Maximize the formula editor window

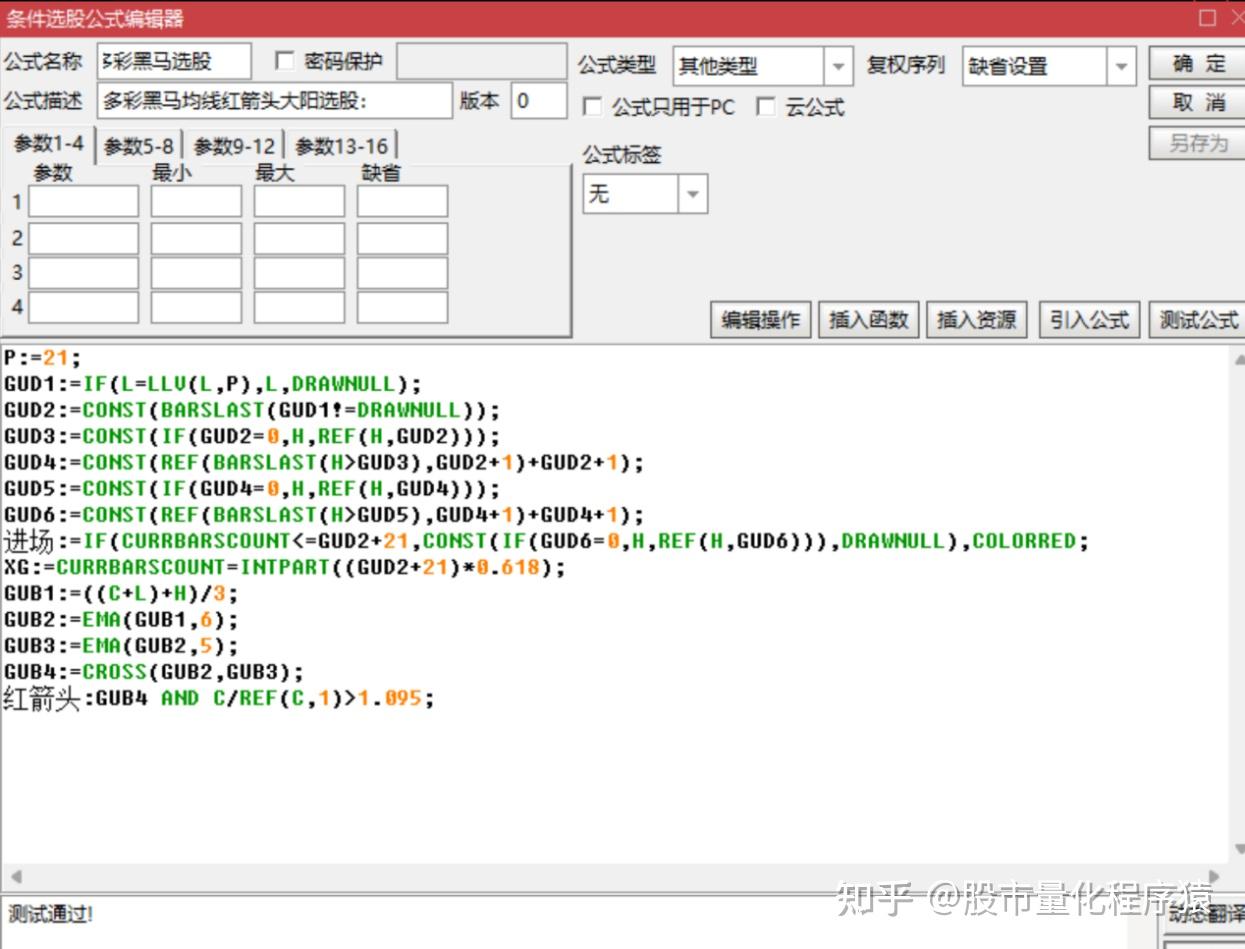coord(1208,18)
